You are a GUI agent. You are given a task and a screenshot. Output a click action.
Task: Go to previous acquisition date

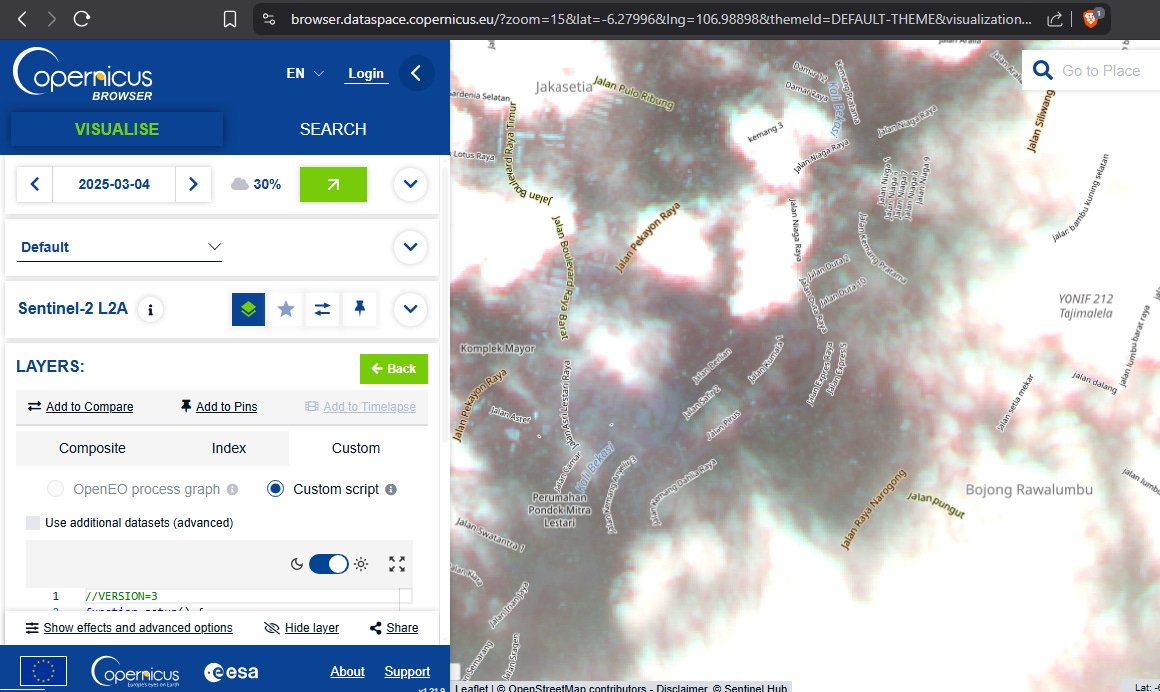point(35,184)
